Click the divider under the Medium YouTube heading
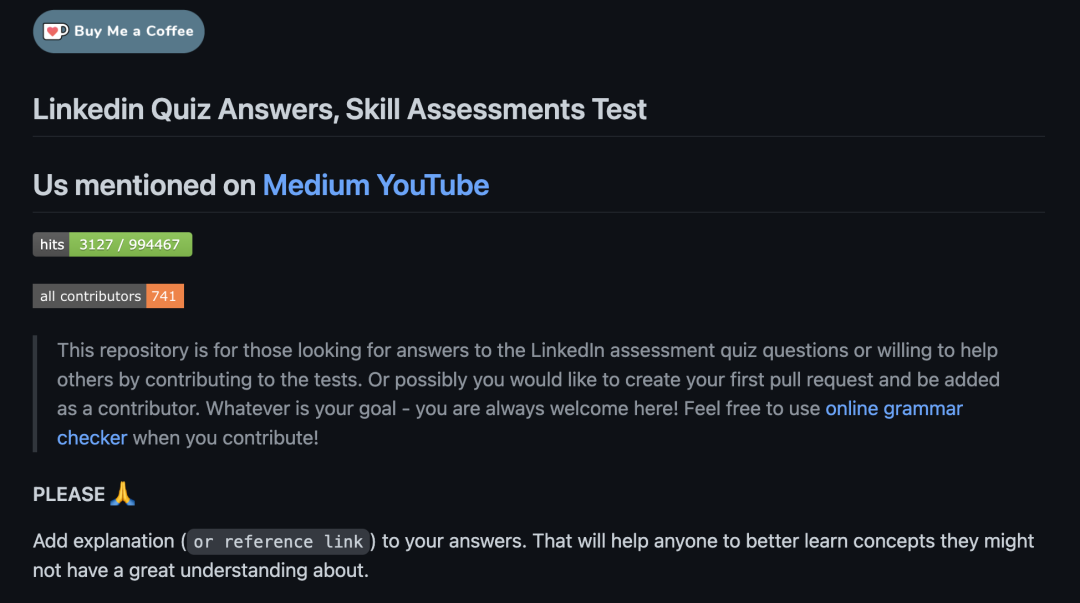 [x=539, y=212]
